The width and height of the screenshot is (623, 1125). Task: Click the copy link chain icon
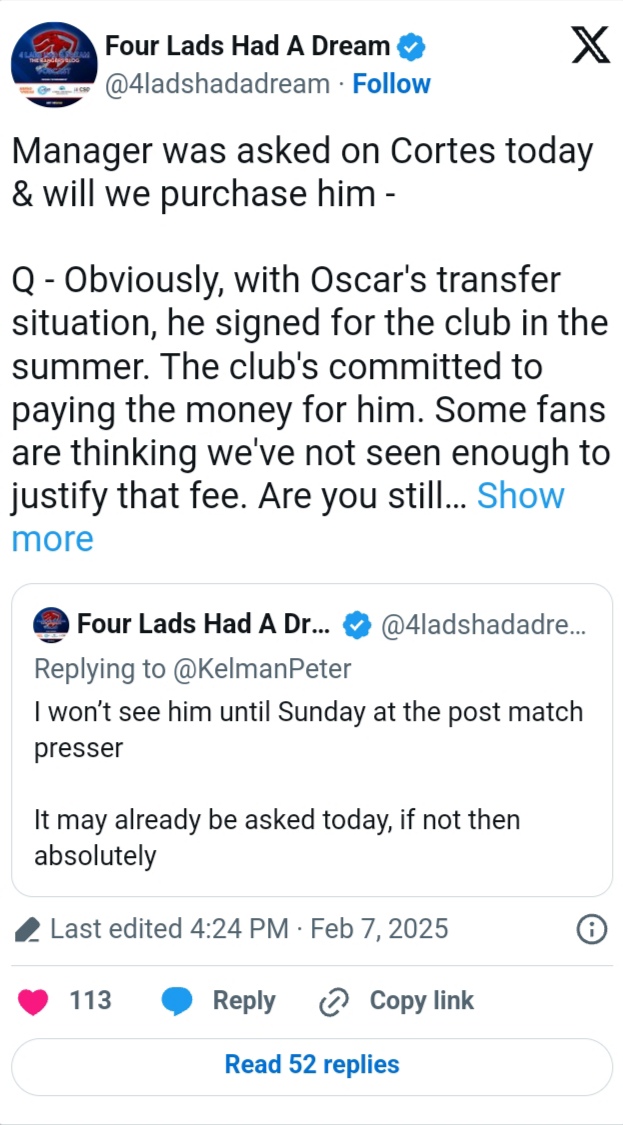click(332, 1002)
